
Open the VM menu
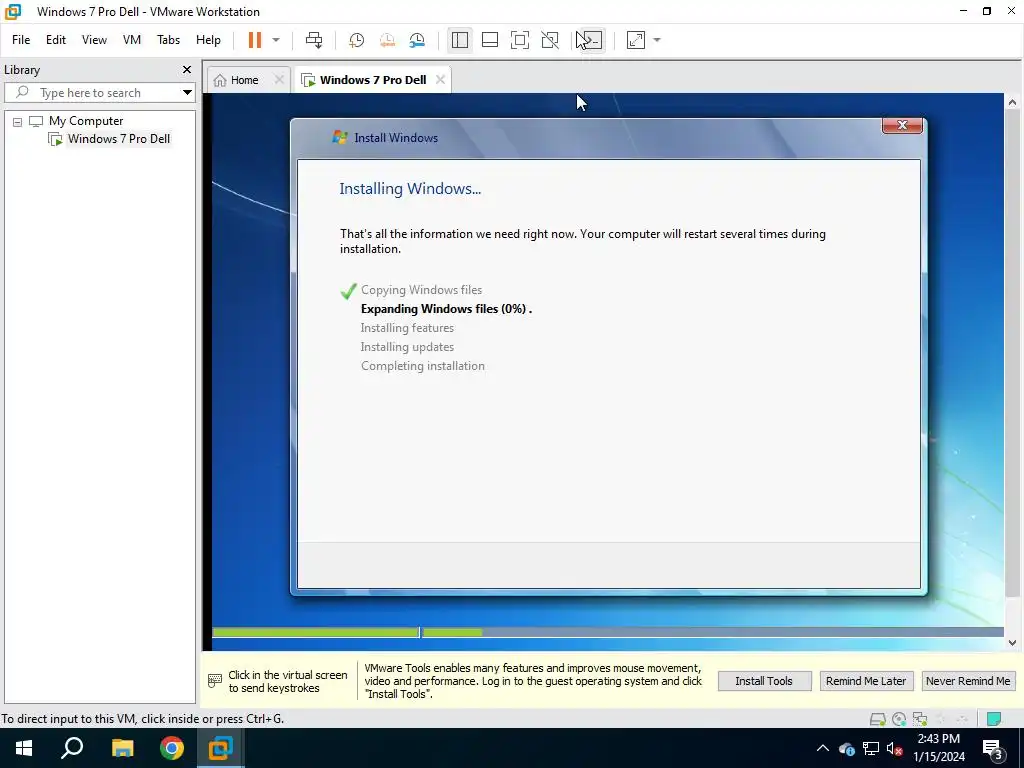click(132, 40)
